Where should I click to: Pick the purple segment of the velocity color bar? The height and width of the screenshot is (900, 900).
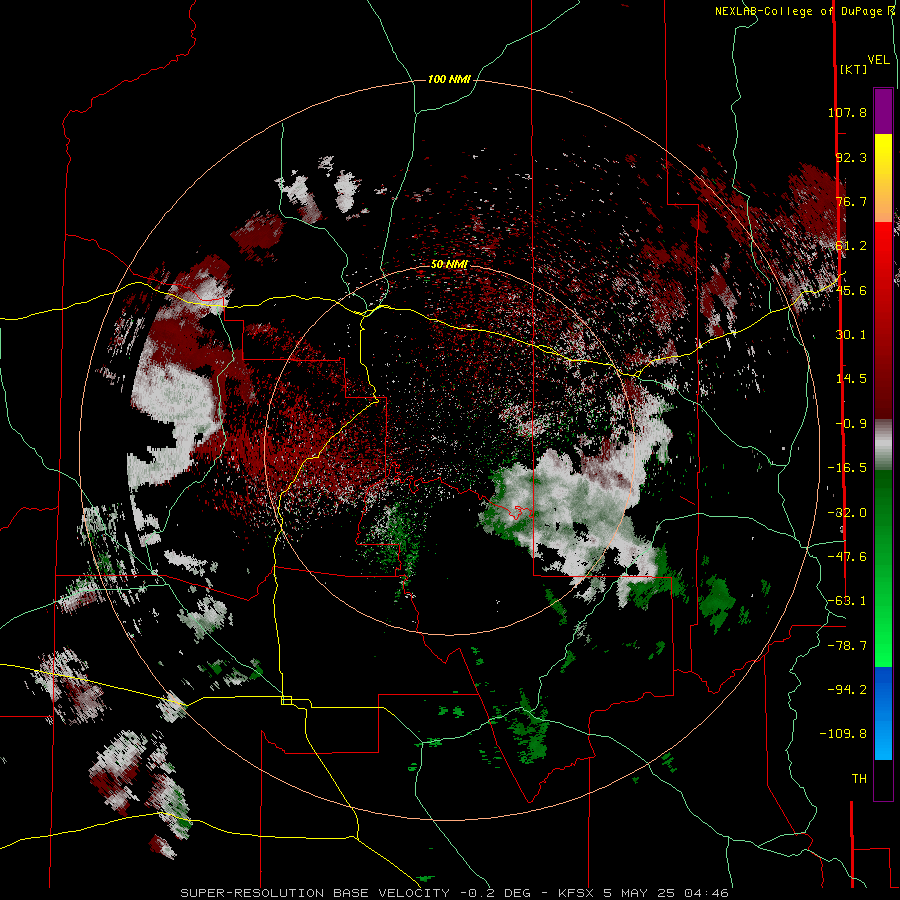883,111
